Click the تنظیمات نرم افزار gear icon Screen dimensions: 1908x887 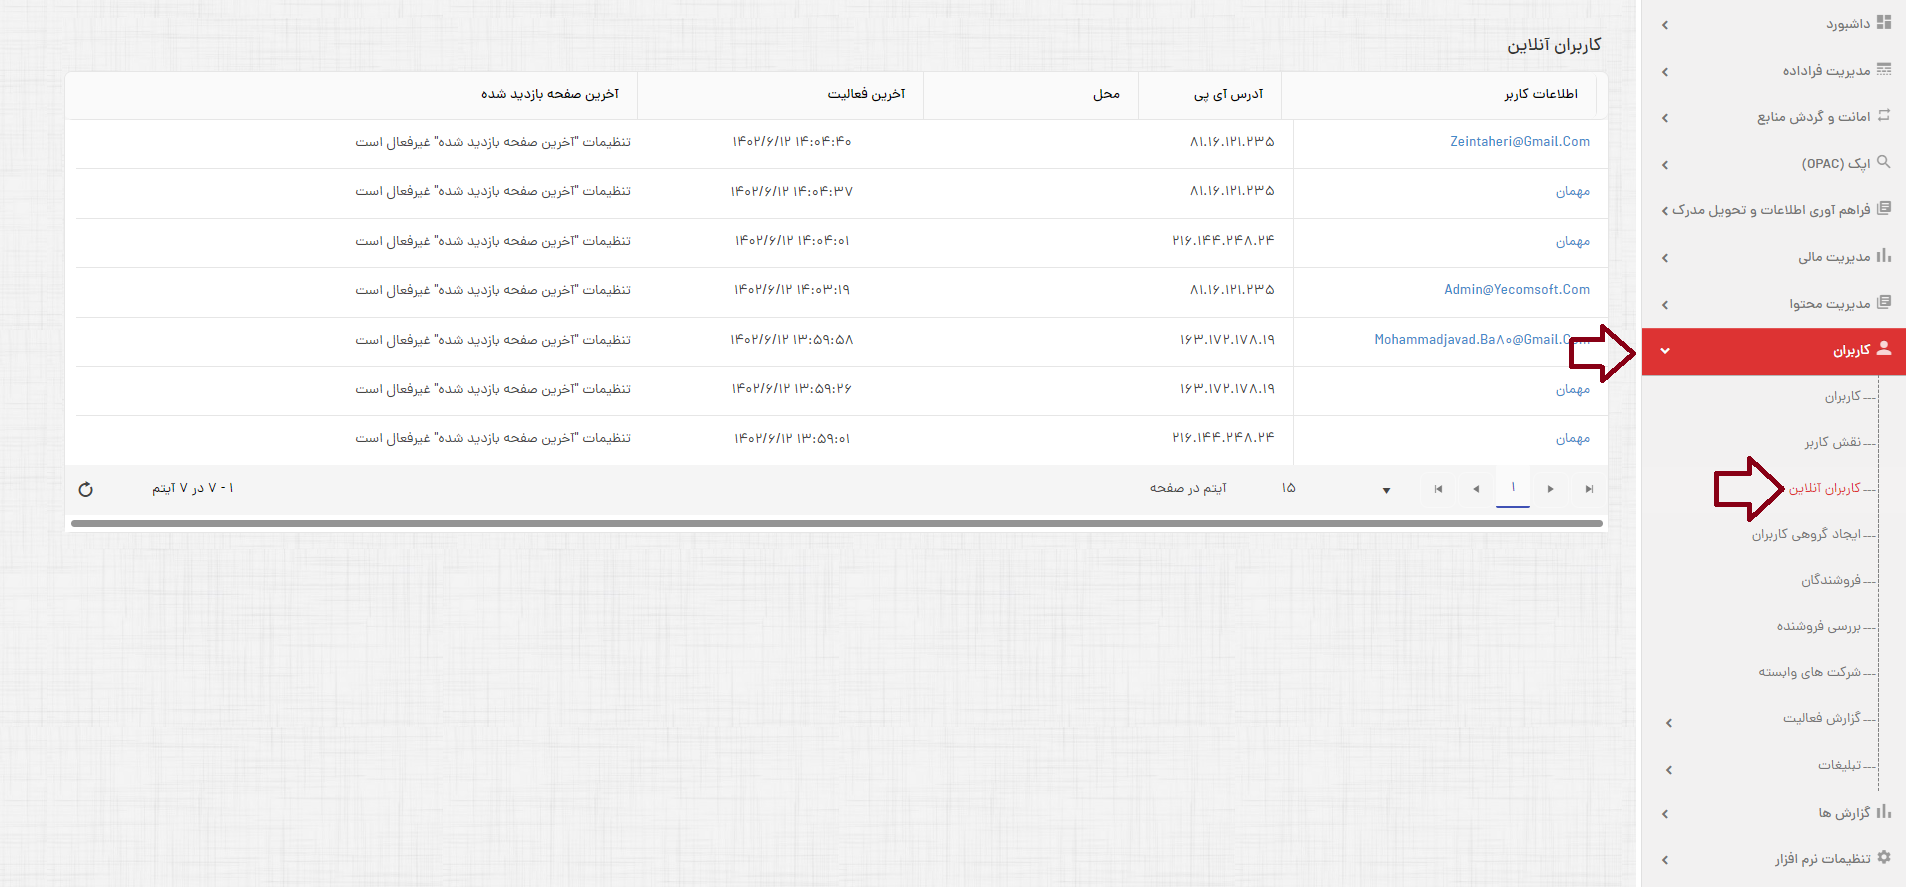tap(1884, 857)
